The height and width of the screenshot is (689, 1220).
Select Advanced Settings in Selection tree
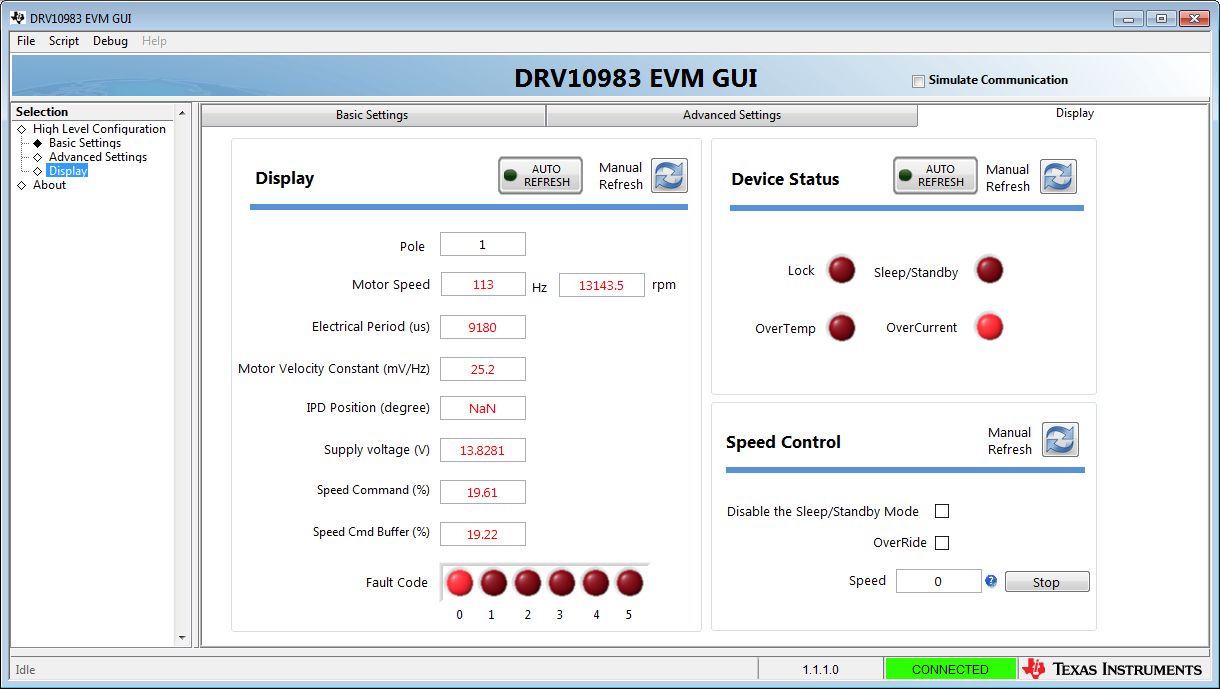[x=98, y=157]
